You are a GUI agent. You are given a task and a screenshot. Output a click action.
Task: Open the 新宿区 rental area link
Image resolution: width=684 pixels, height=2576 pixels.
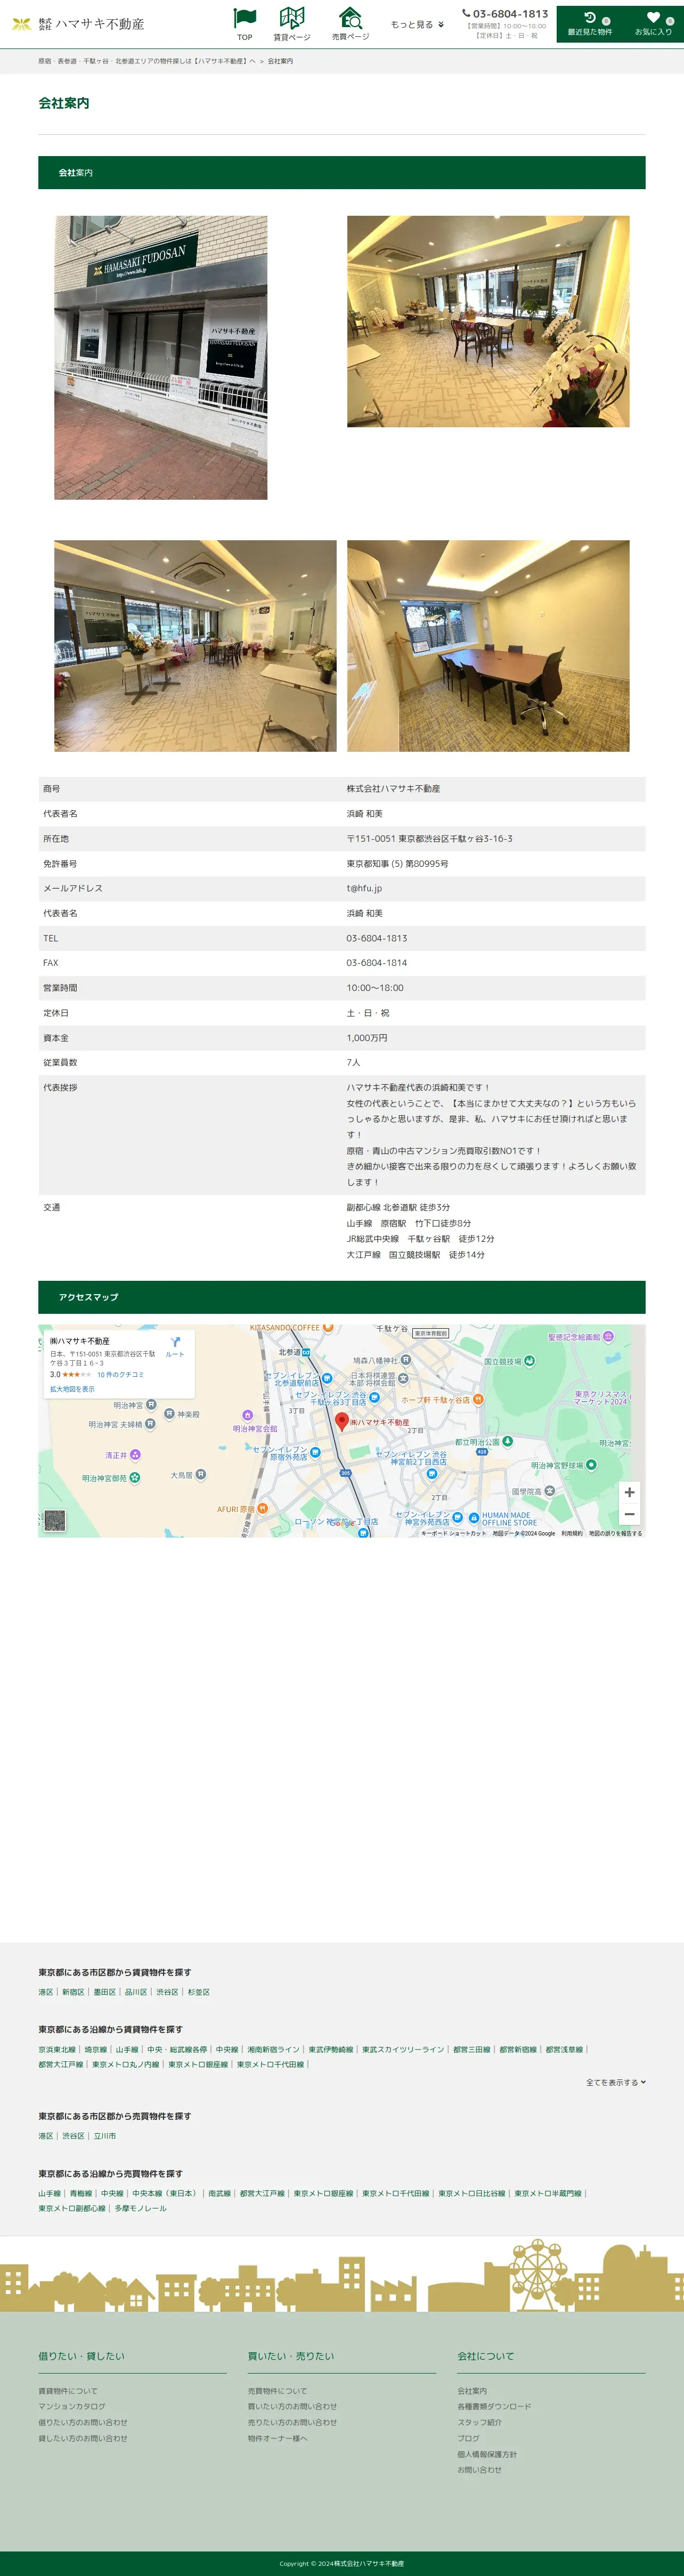[73, 1992]
